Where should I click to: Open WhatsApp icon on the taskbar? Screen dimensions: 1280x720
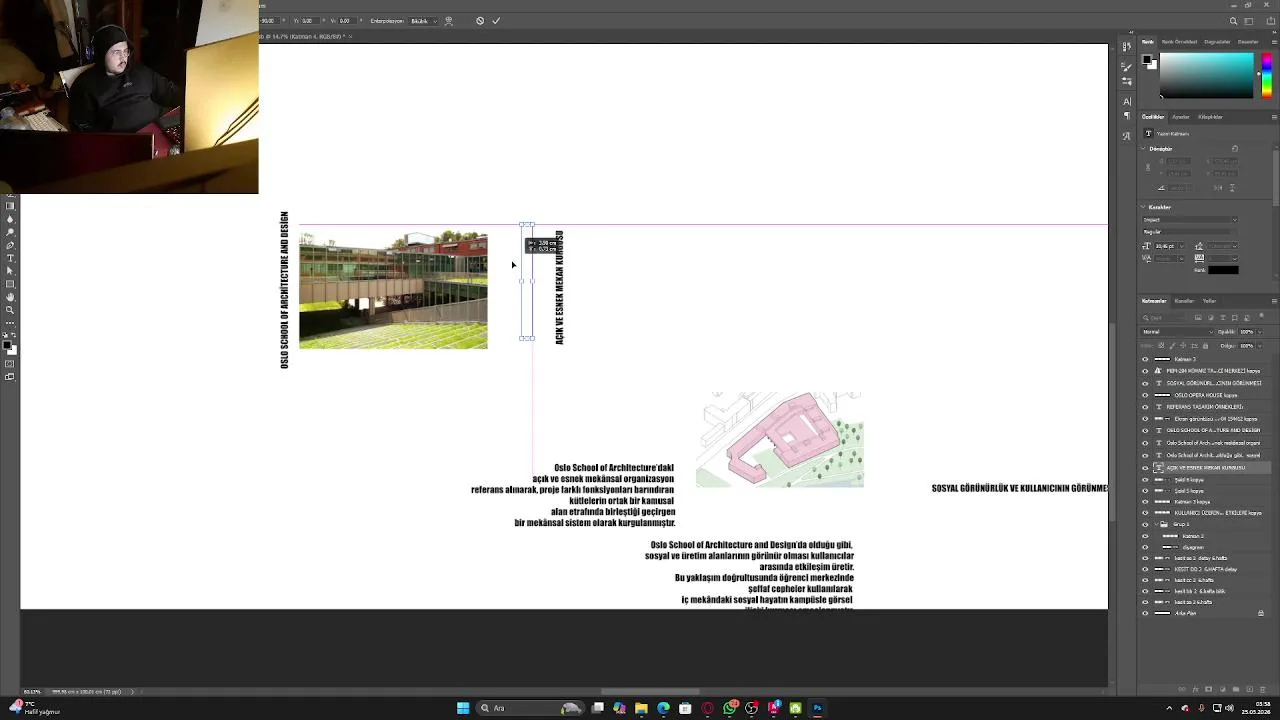730,708
